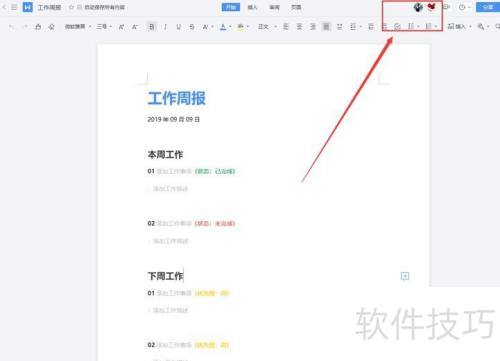Click the auto-save status text
This screenshot has width=500, height=361.
(104, 7)
